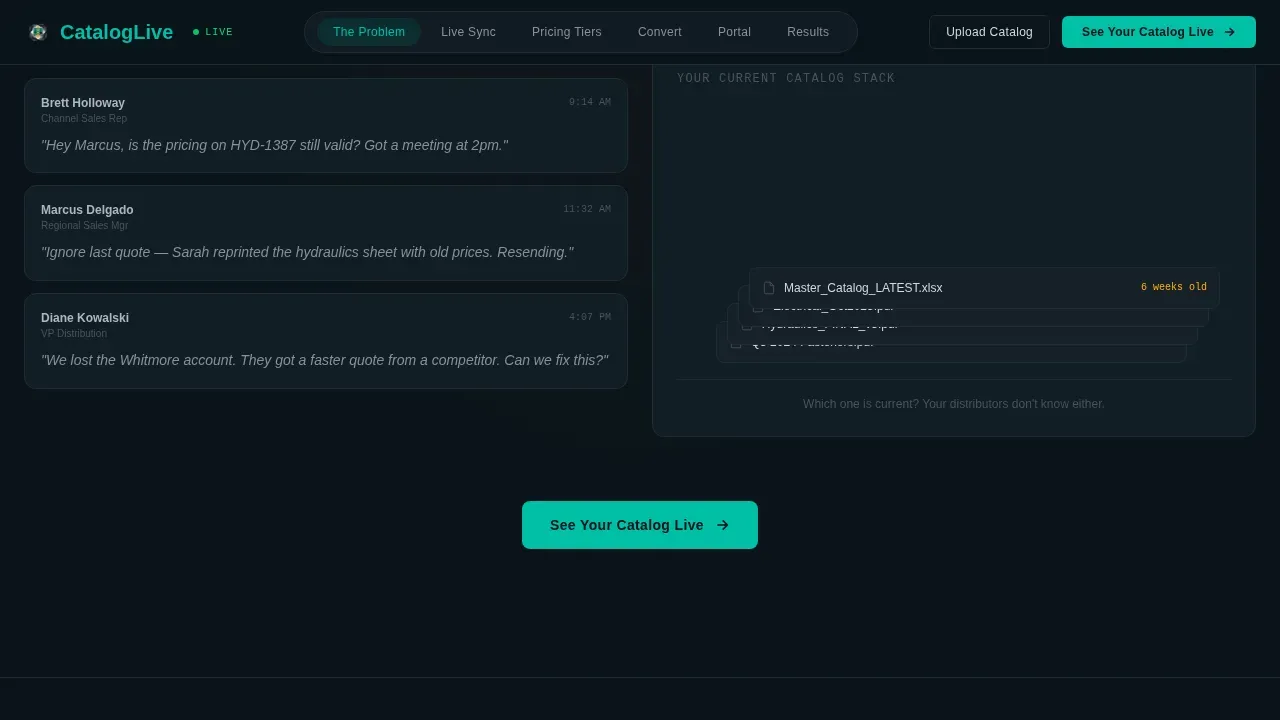This screenshot has width=1280, height=720.
Task: Click the quote about HYD-1387 pricing
Action: coord(274,145)
